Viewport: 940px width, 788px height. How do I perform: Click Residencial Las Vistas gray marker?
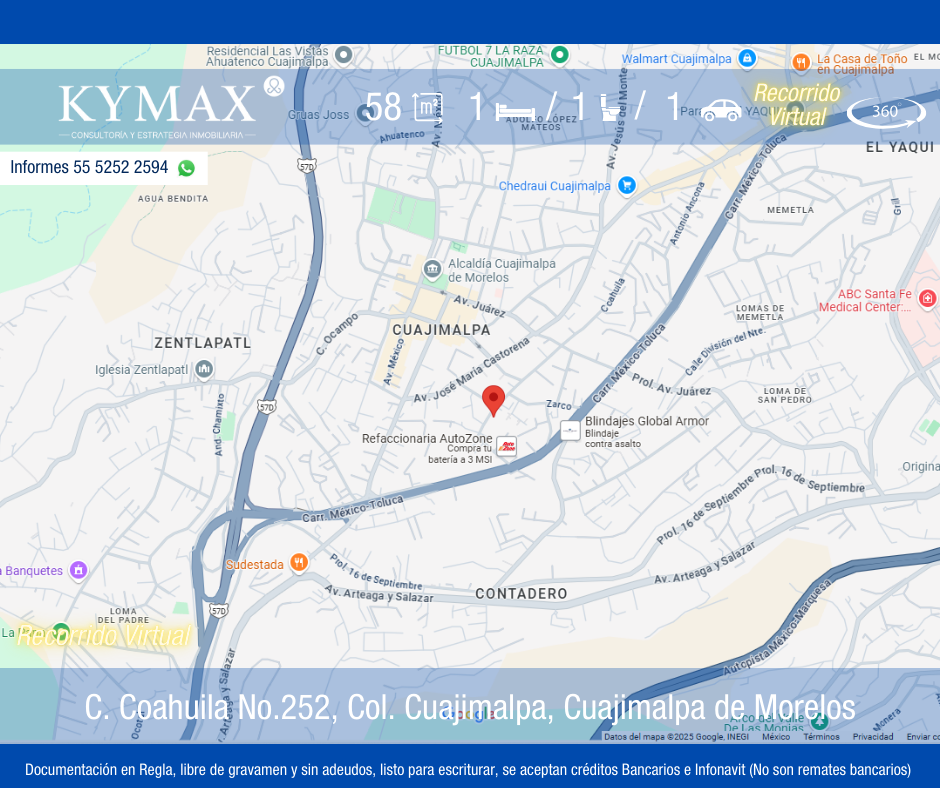click(344, 55)
